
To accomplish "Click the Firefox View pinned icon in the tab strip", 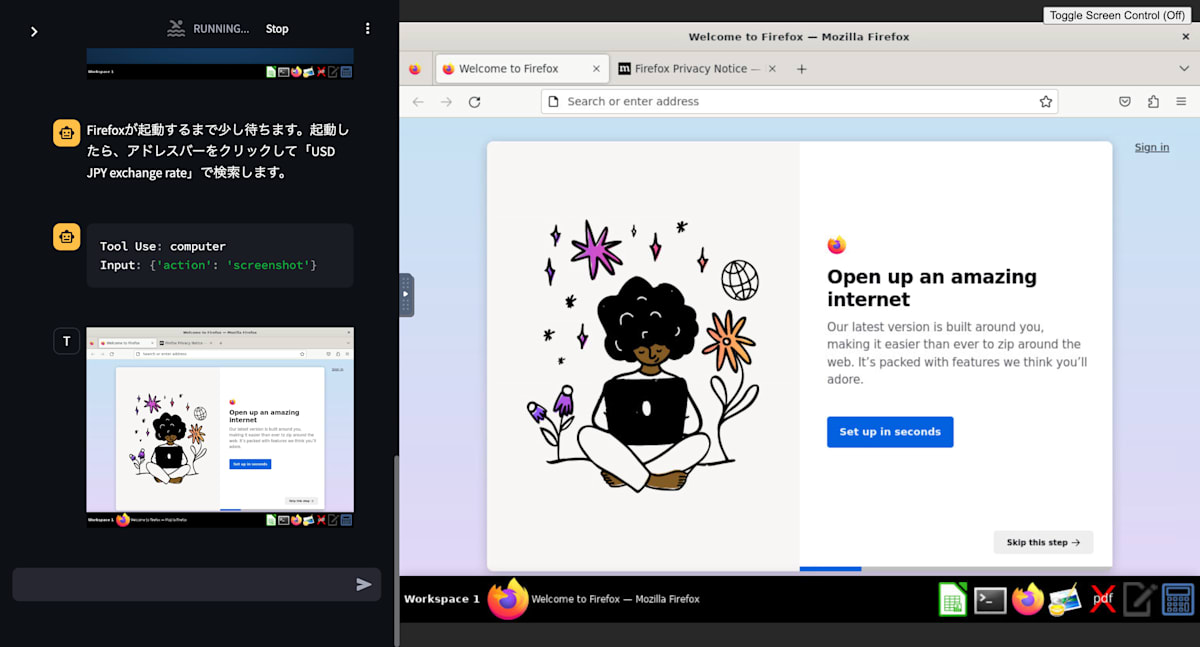I will point(415,69).
